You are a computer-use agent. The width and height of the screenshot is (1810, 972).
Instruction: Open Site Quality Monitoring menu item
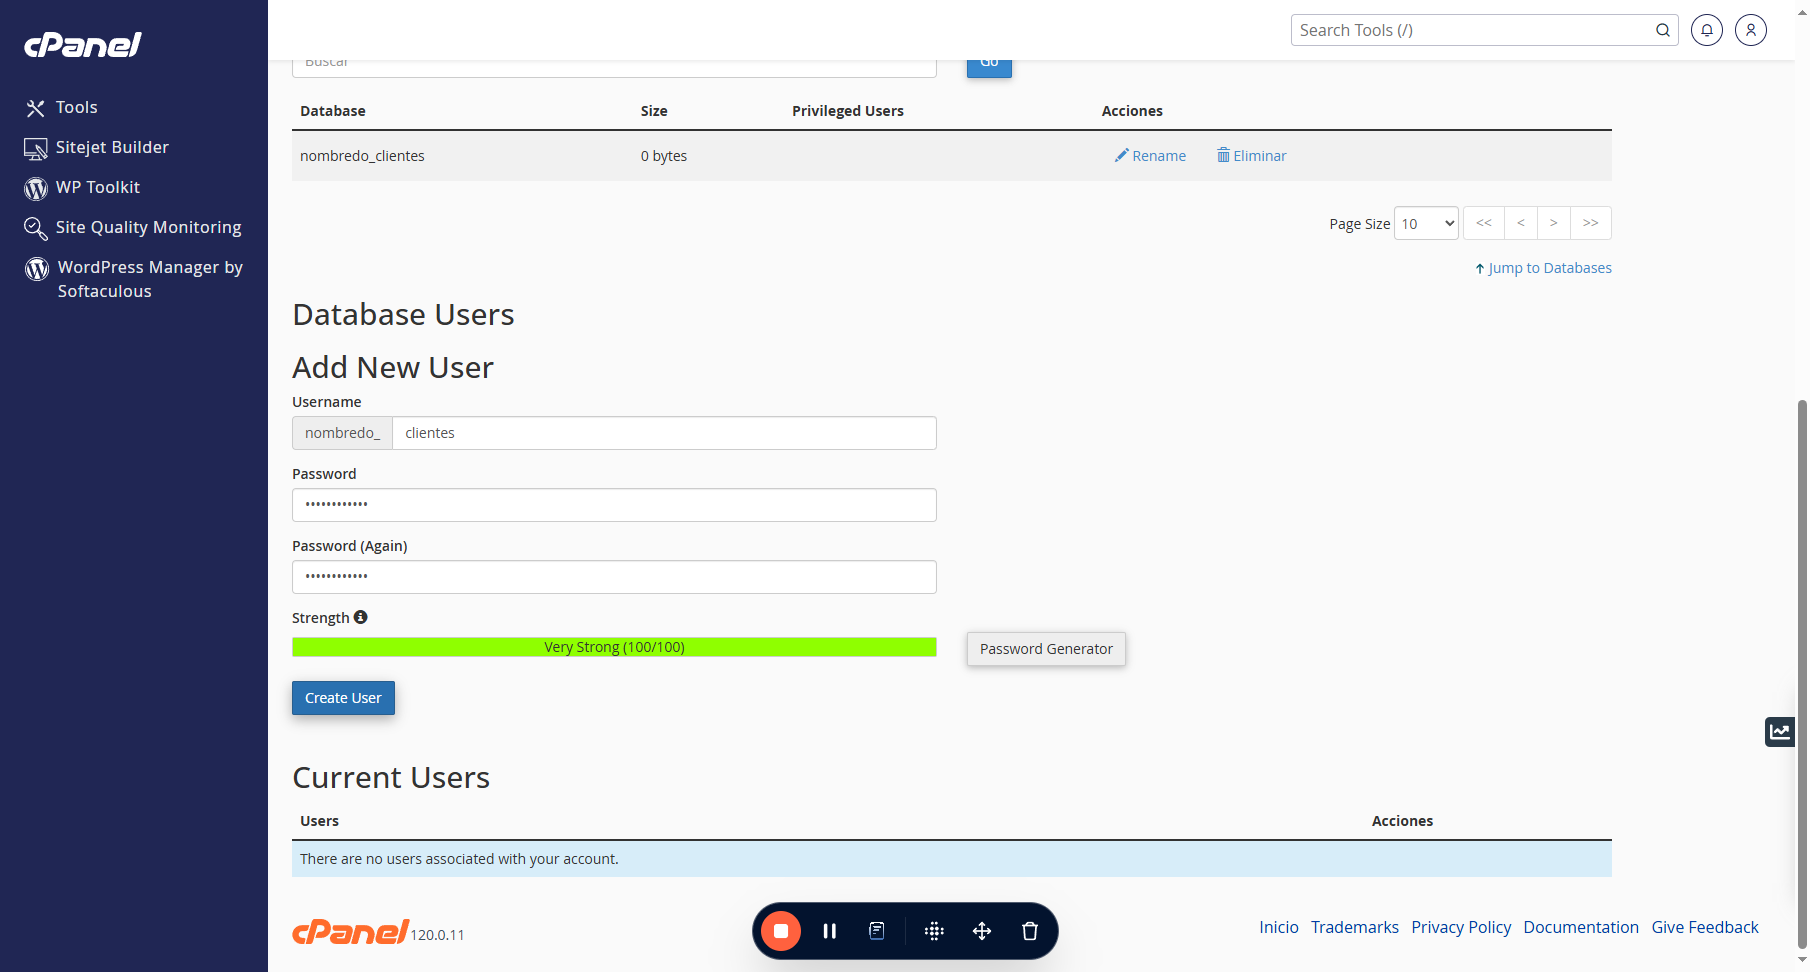[x=148, y=227]
